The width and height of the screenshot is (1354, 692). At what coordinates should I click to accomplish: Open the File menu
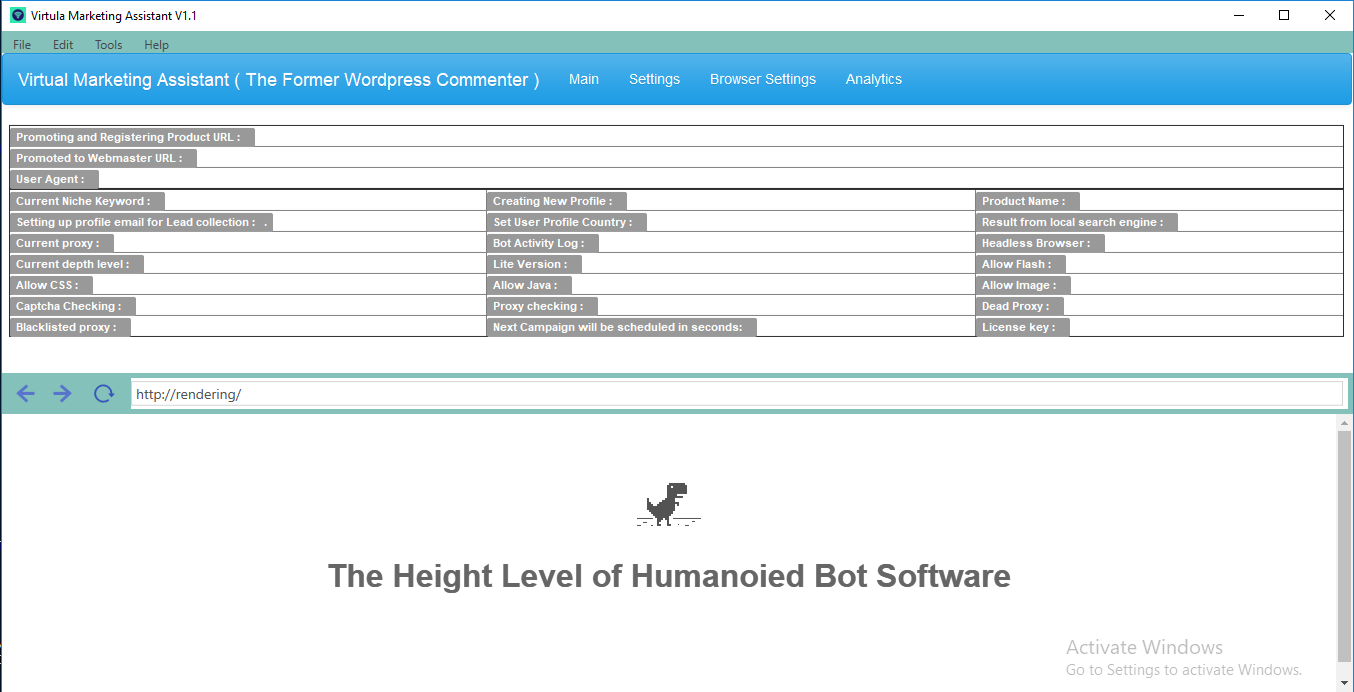coord(21,44)
